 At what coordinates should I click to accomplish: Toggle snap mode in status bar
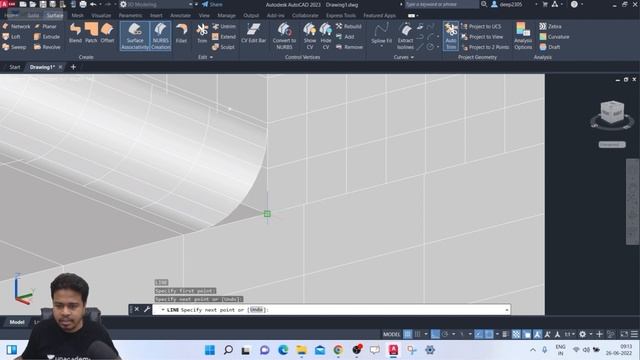pyautogui.click(x=417, y=334)
